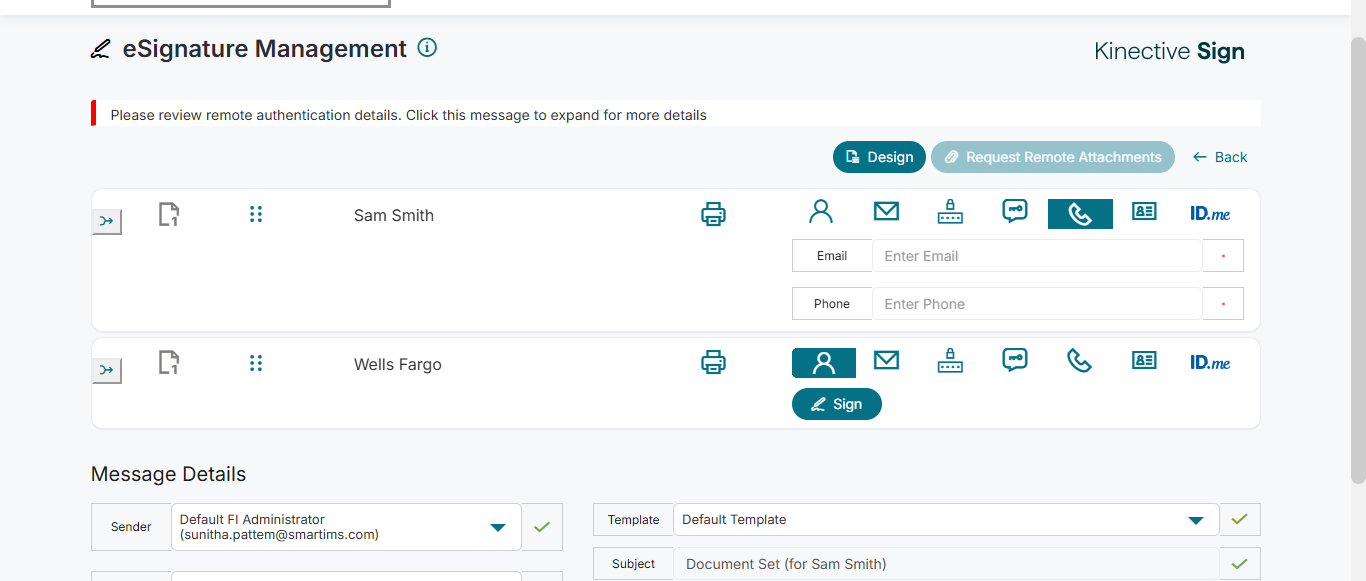Select text message passcode icon for Sam Smith

click(1015, 212)
